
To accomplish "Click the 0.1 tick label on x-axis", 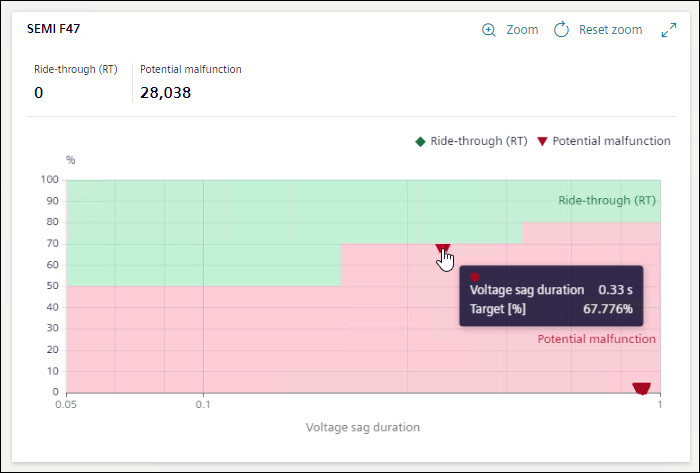I will click(203, 405).
